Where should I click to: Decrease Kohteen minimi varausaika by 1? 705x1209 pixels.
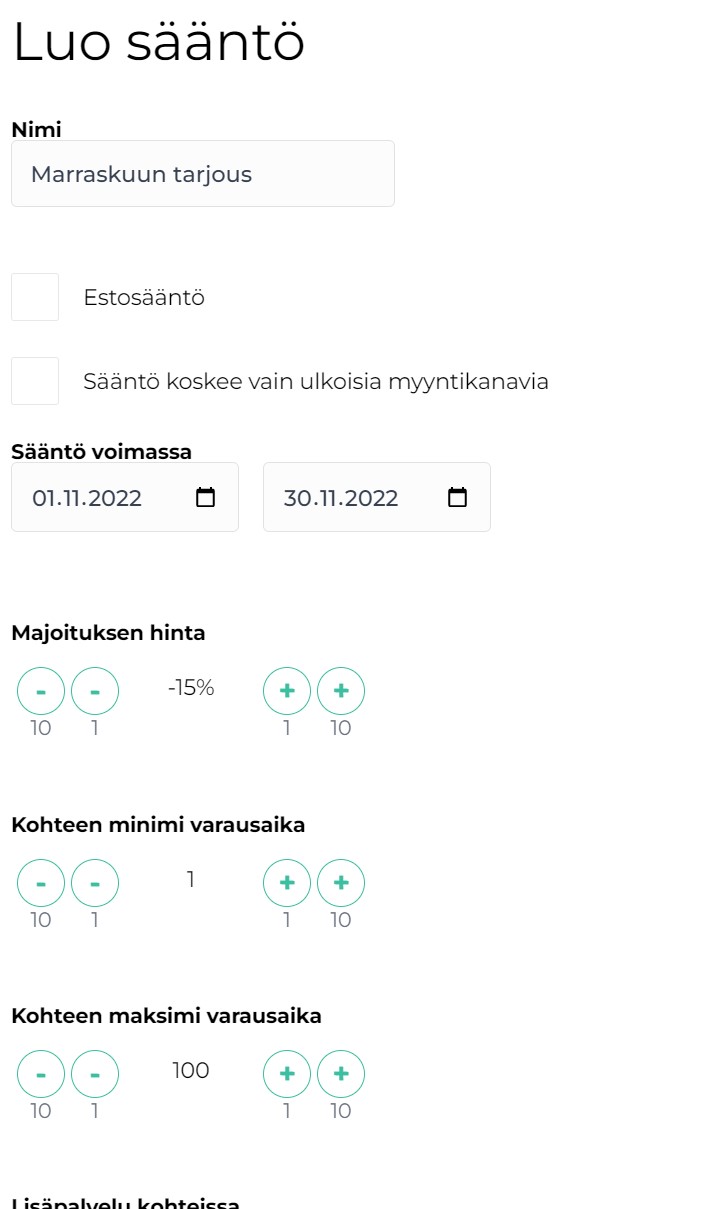(95, 883)
